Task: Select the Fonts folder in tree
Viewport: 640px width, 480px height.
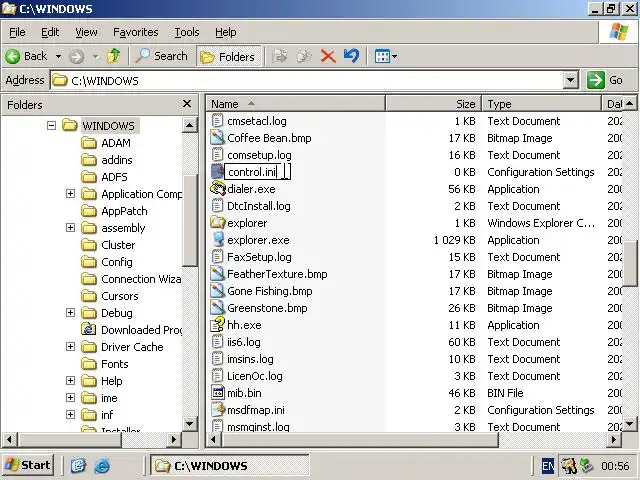Action: (115, 364)
